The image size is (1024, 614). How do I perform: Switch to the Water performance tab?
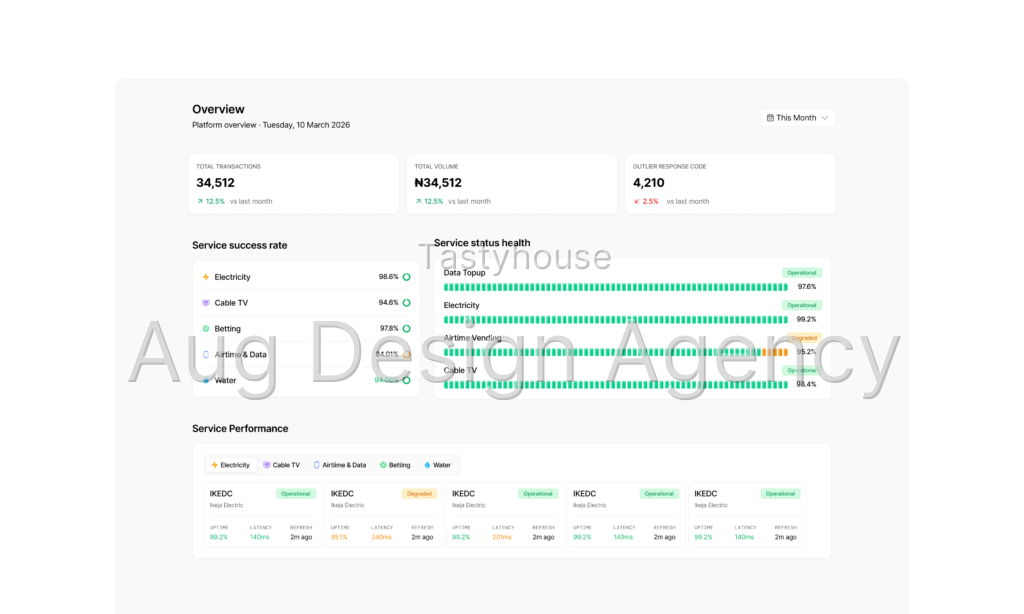click(x=438, y=465)
